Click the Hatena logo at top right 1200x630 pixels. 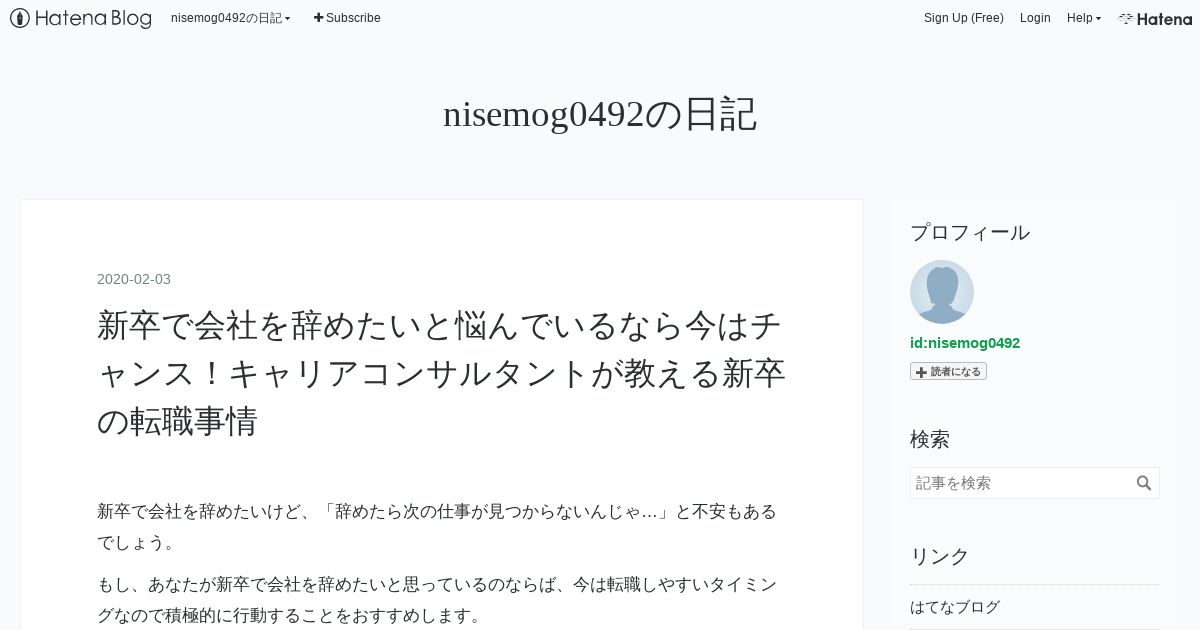1155,18
